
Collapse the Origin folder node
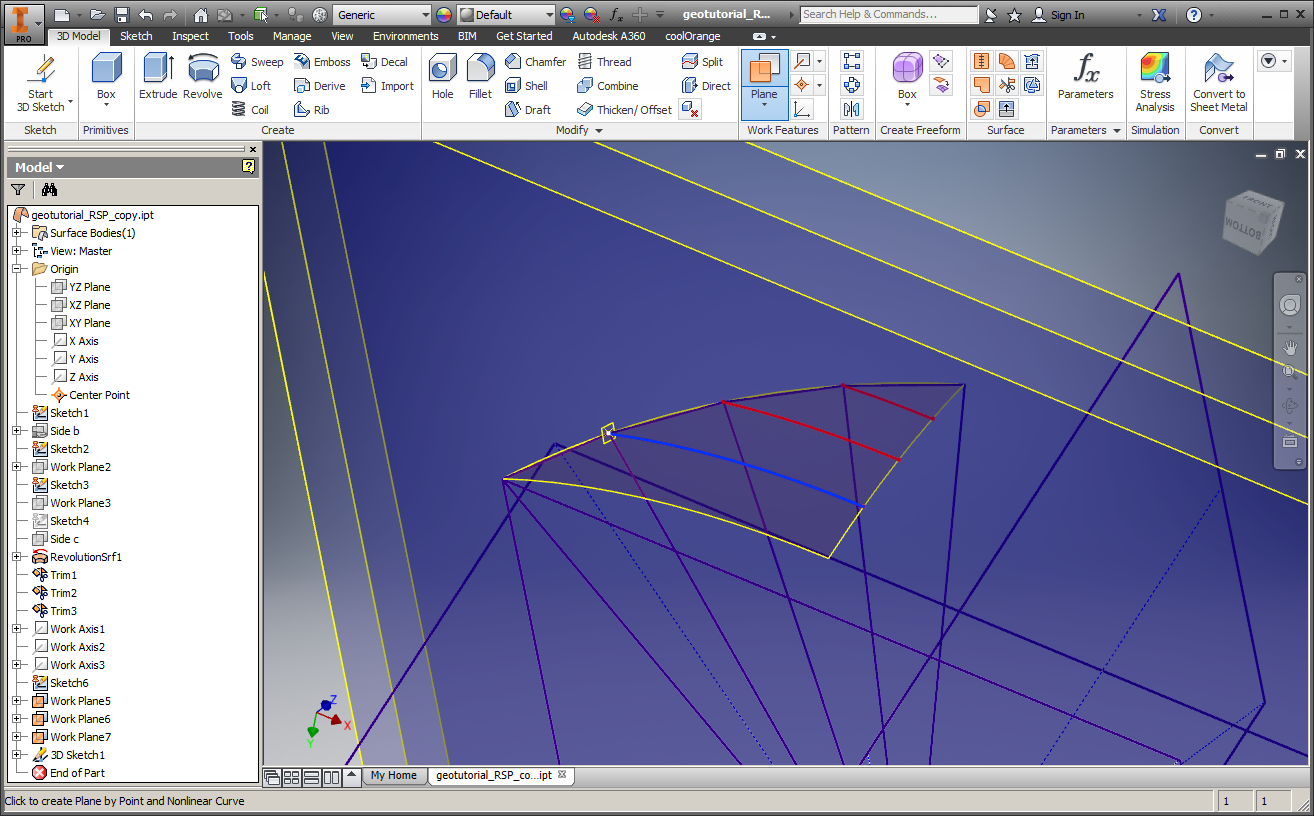pyautogui.click(x=16, y=269)
